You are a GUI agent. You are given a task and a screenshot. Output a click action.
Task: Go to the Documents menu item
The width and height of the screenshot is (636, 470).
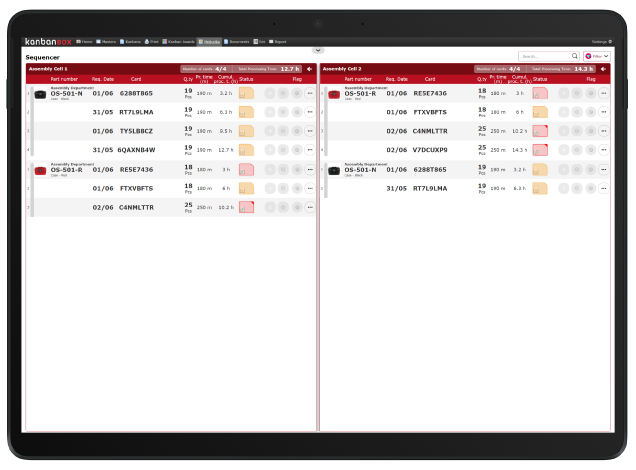(237, 42)
